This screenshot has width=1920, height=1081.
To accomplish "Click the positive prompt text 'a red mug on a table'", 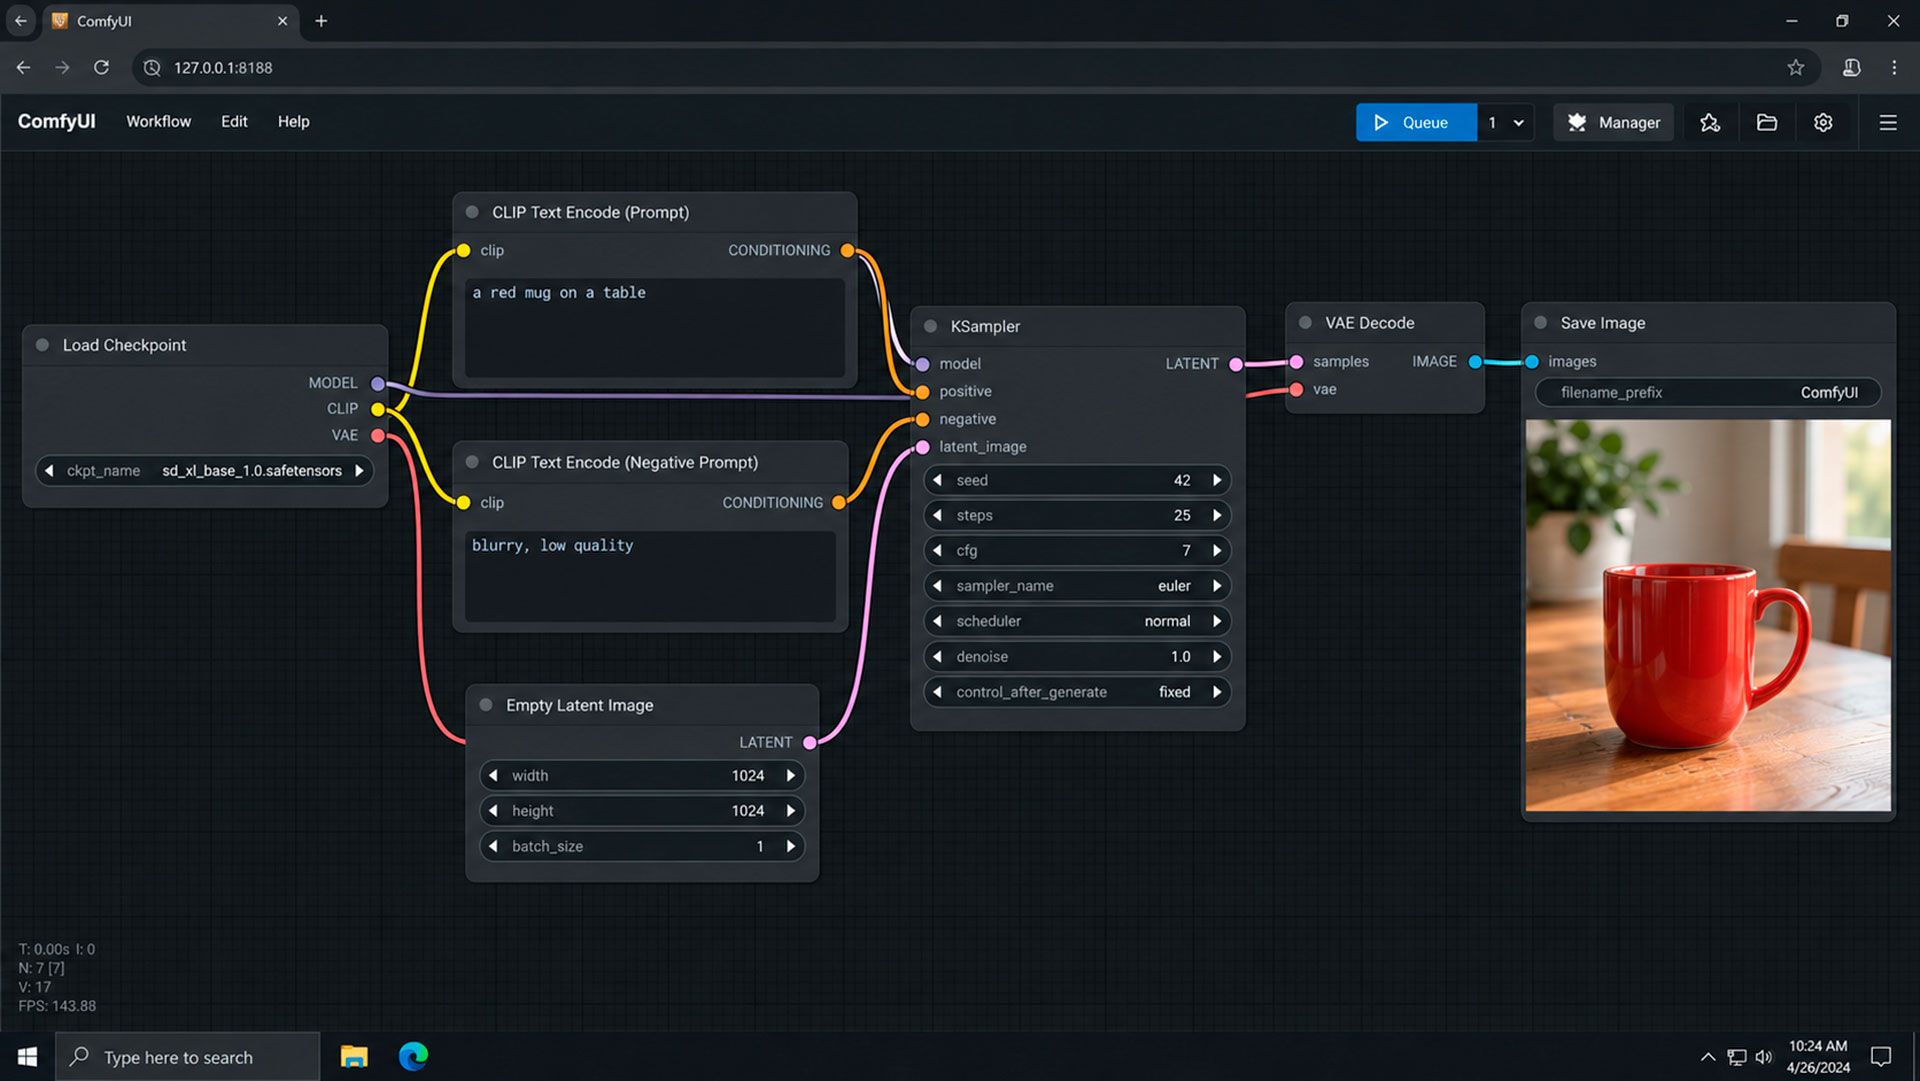I will pyautogui.click(x=559, y=293).
